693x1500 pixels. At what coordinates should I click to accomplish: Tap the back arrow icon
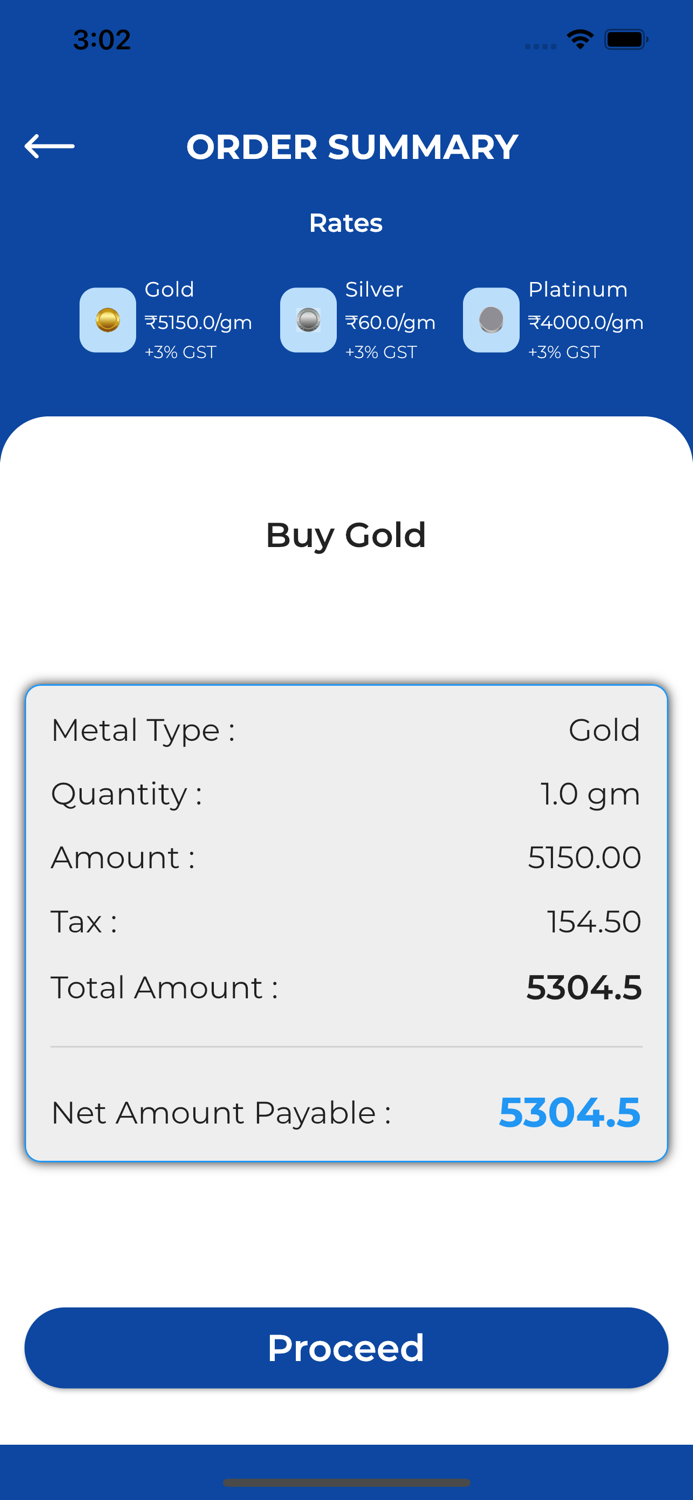47,146
